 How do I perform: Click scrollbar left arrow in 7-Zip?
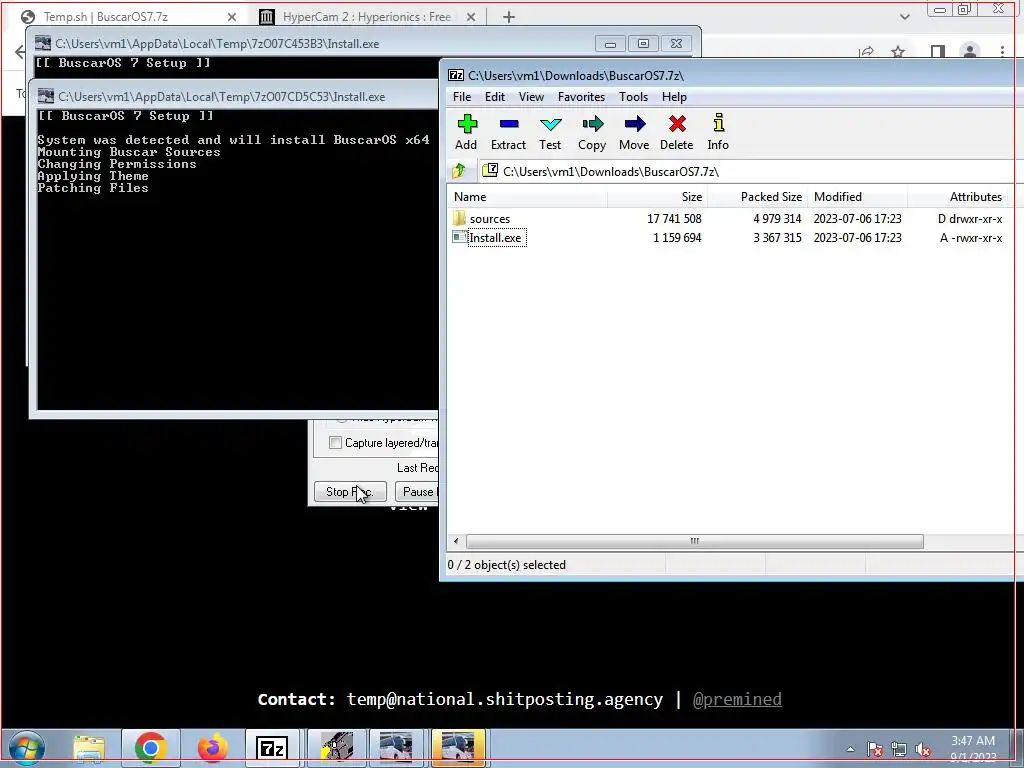(x=456, y=541)
